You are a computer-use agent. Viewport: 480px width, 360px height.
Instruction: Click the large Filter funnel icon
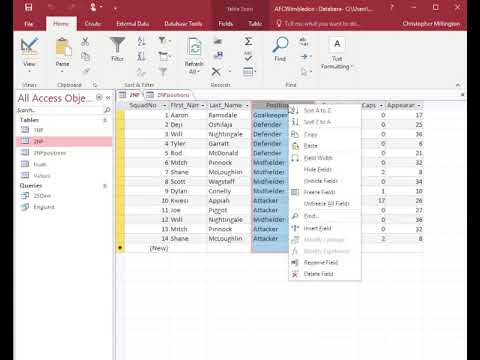(x=117, y=45)
